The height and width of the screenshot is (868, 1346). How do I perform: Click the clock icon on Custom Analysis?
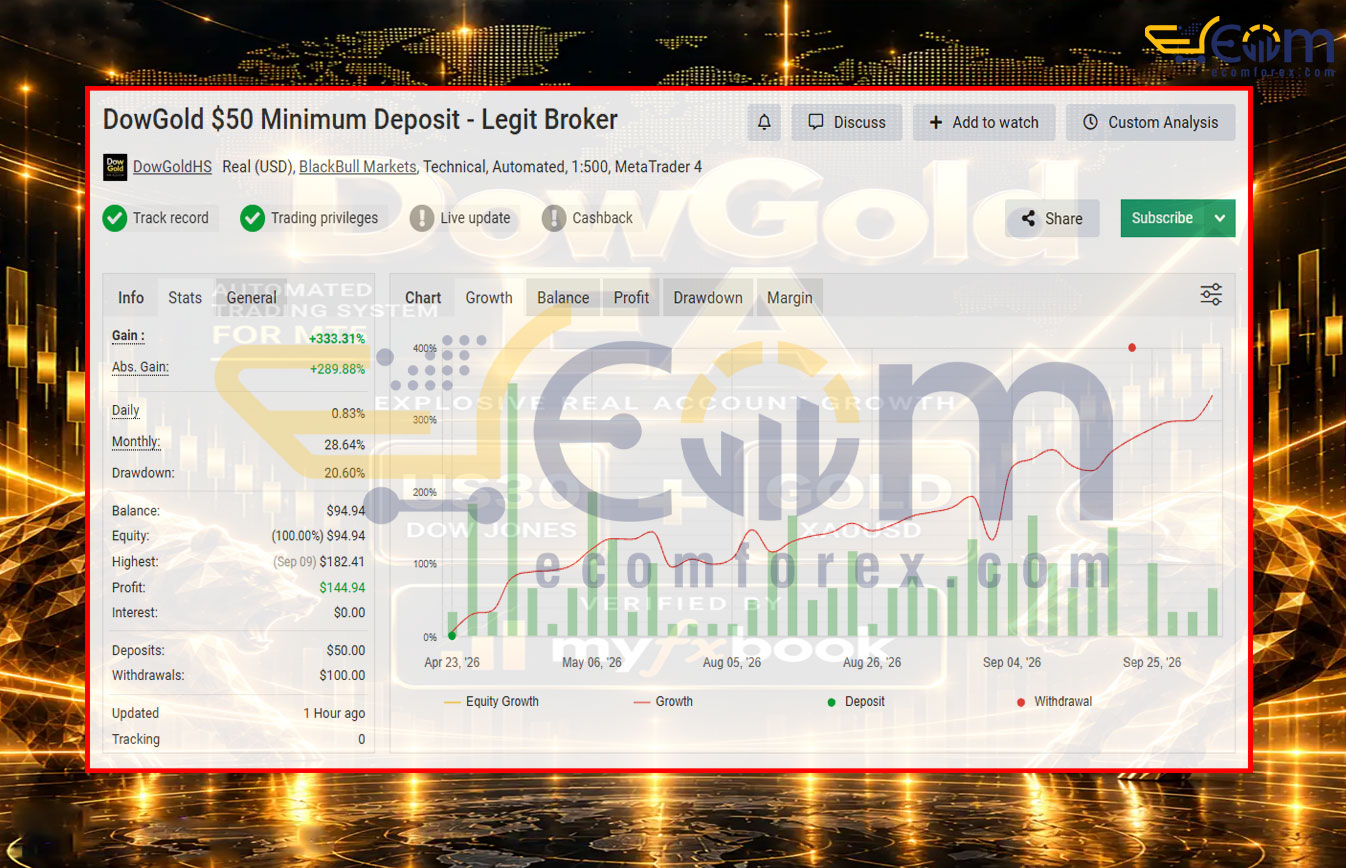[x=1090, y=122]
